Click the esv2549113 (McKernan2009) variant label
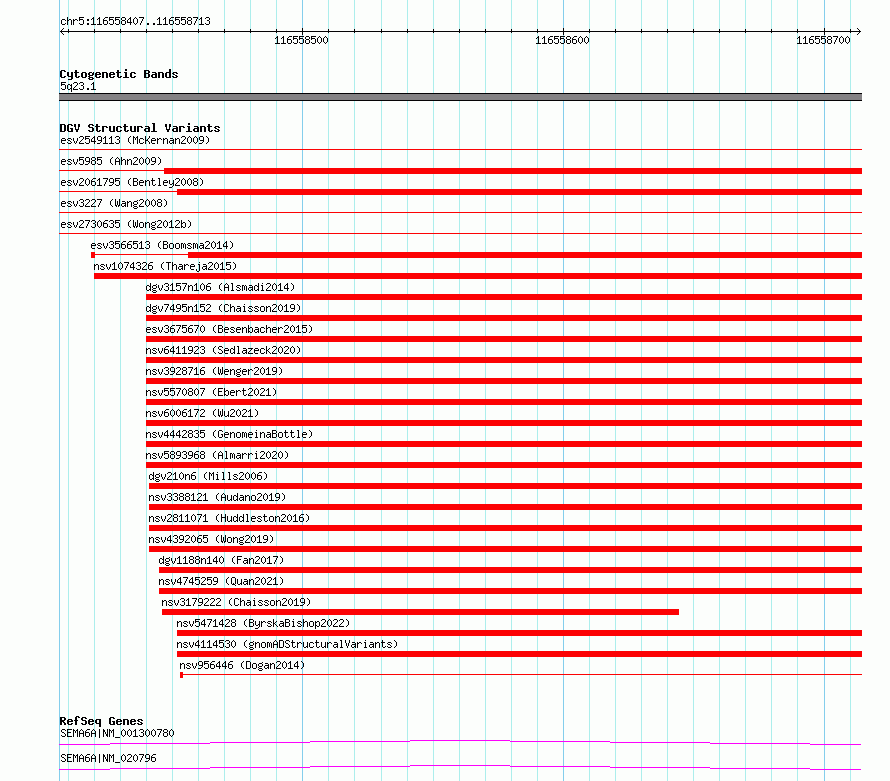The height and width of the screenshot is (781, 890). point(135,140)
